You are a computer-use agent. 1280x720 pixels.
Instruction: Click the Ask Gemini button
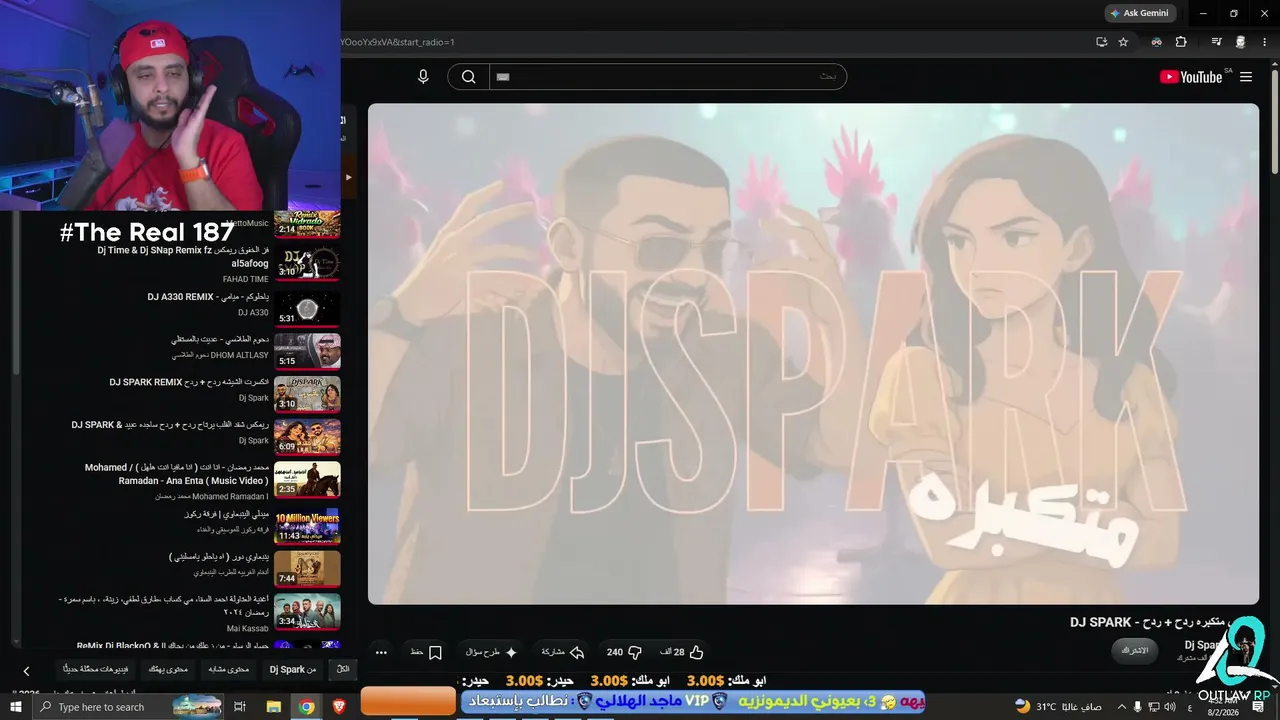pos(1139,13)
